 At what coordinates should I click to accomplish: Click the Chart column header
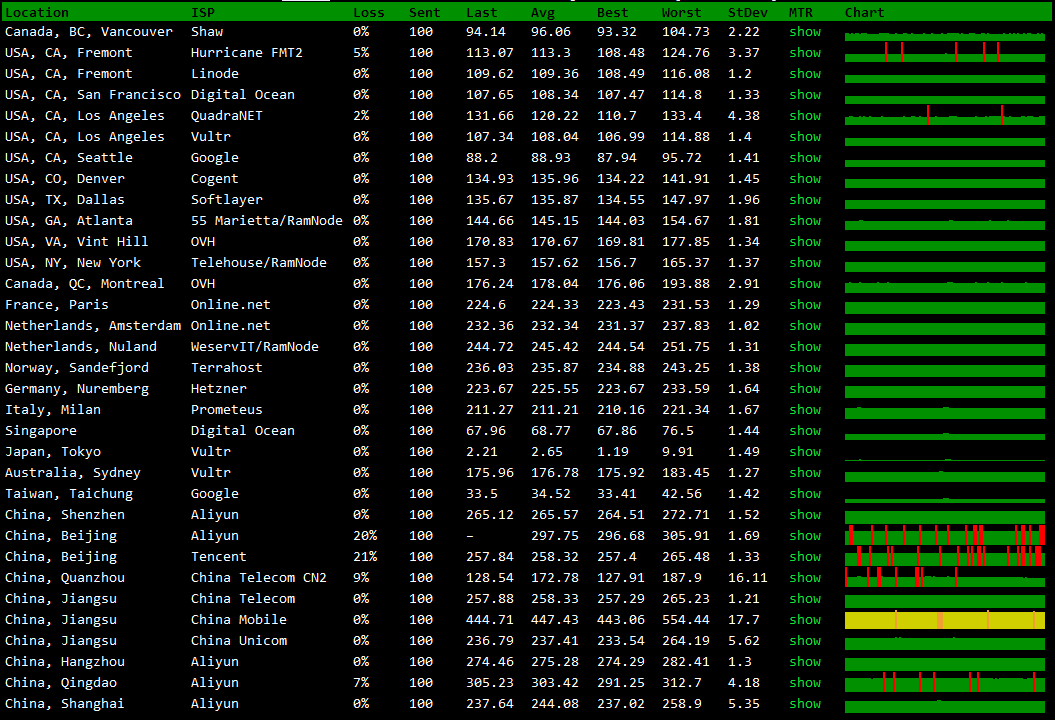point(865,13)
